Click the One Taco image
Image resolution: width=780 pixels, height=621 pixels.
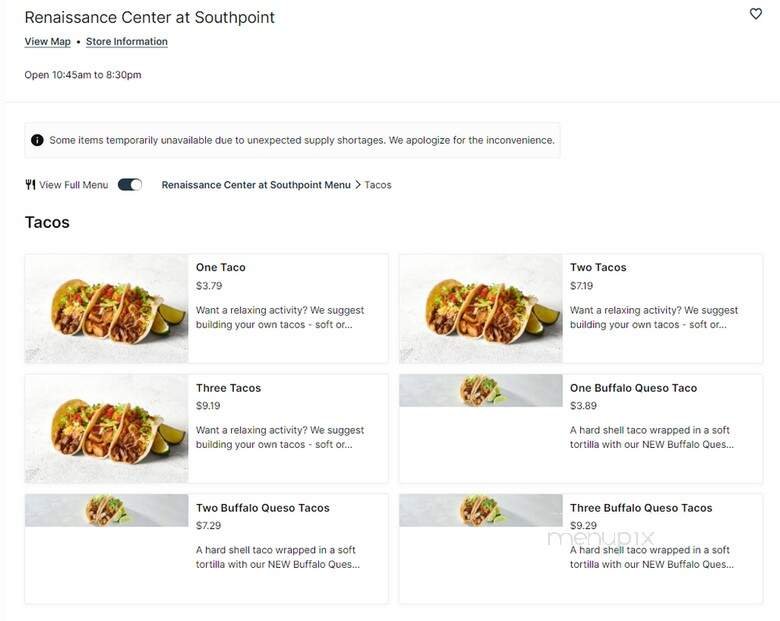[106, 308]
